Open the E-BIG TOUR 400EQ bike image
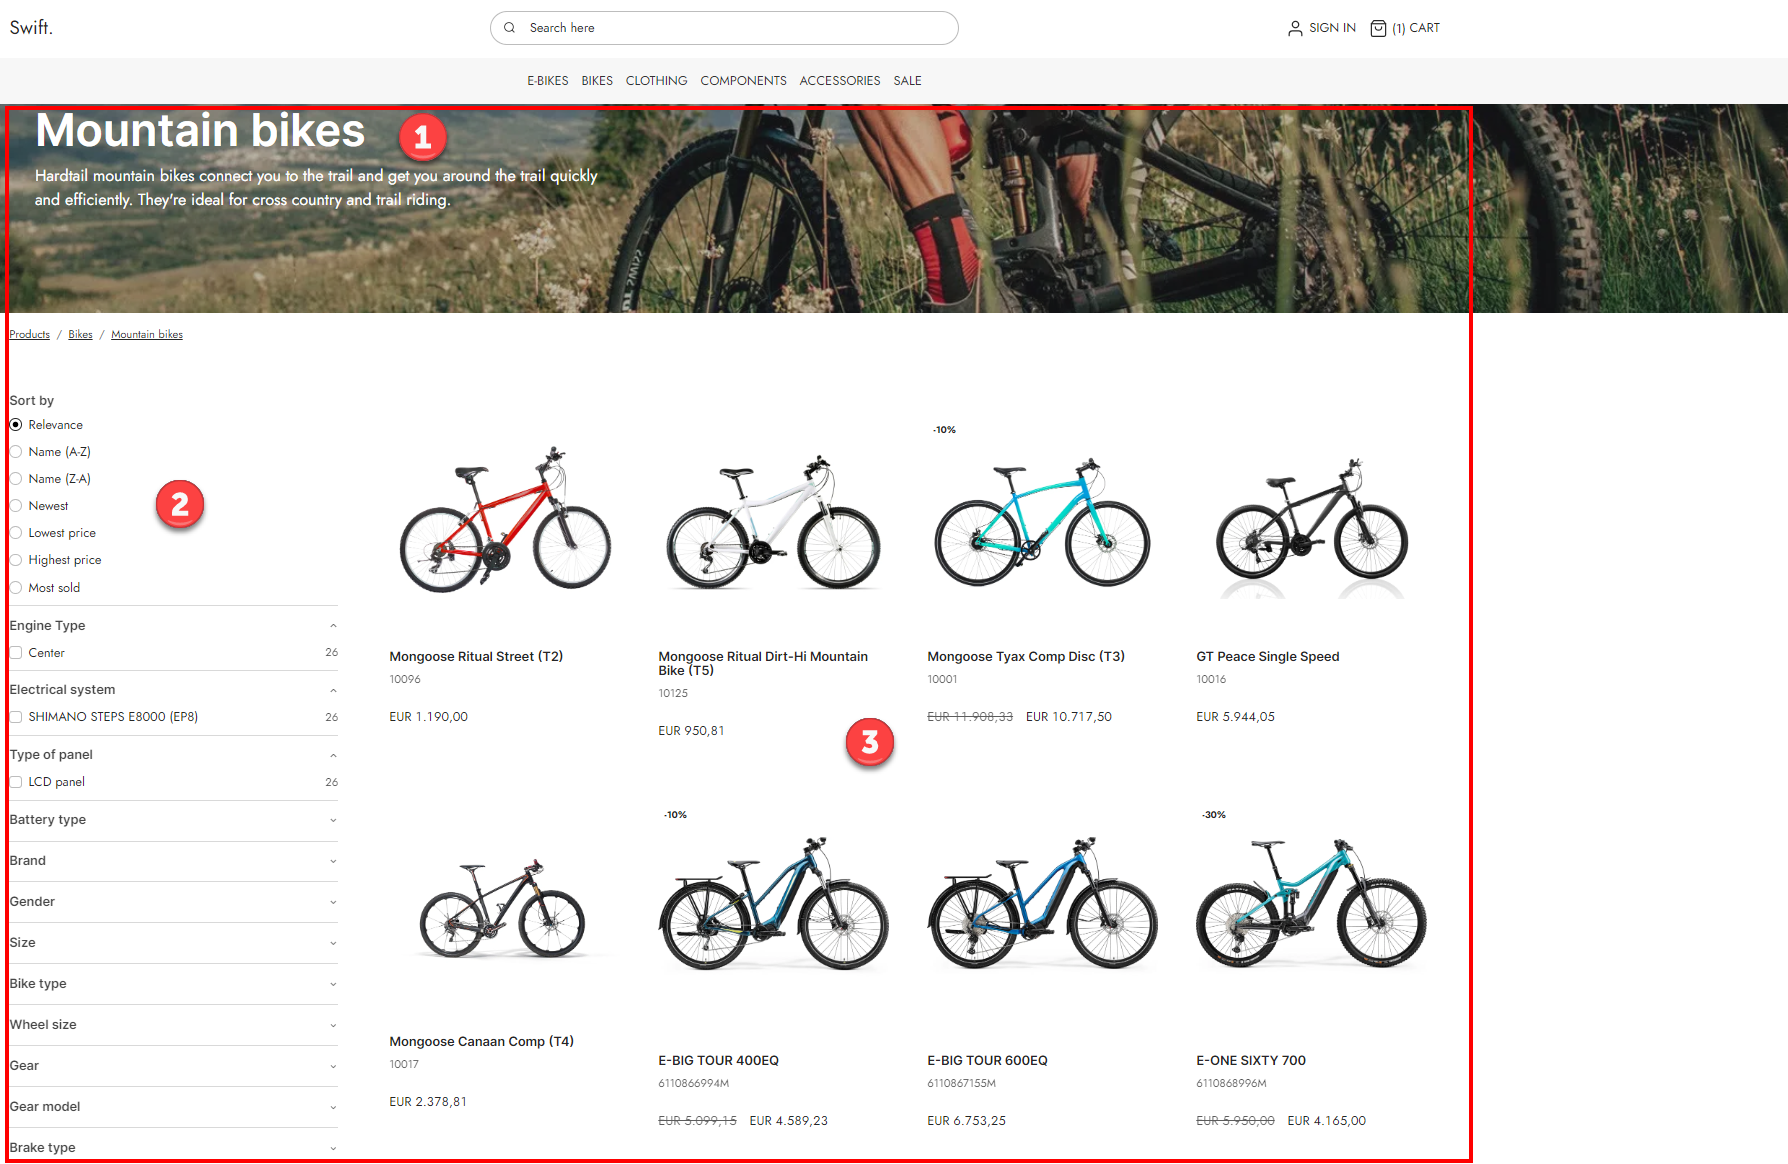 click(773, 903)
